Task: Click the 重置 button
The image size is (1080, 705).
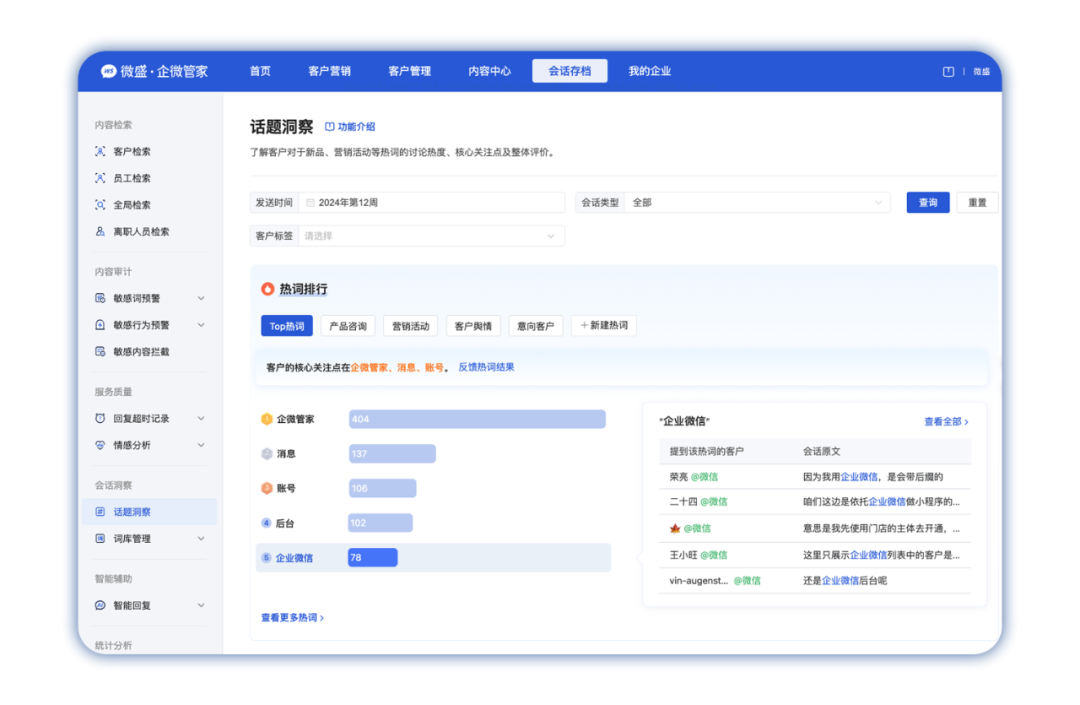Action: pos(977,203)
